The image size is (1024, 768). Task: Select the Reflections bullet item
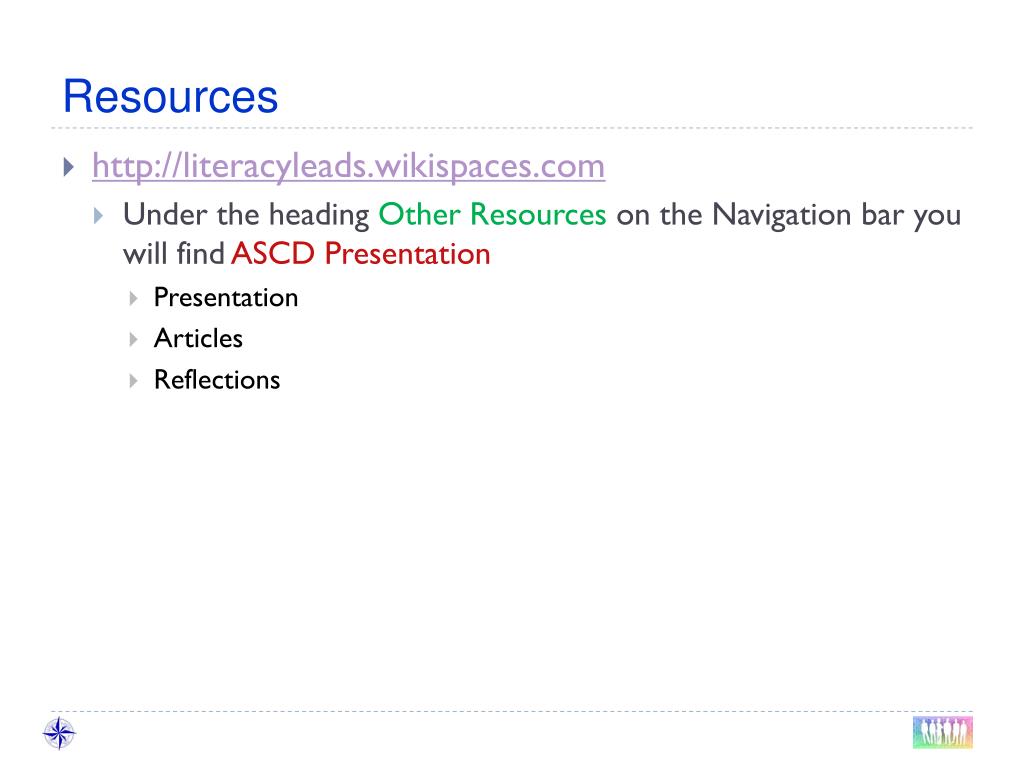[217, 379]
